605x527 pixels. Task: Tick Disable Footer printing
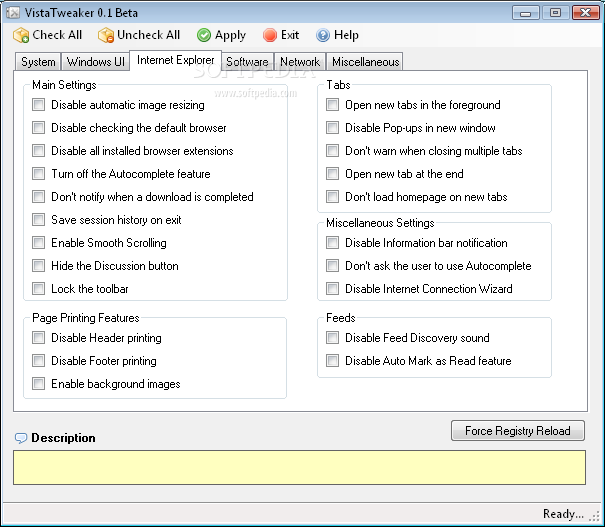click(x=38, y=361)
